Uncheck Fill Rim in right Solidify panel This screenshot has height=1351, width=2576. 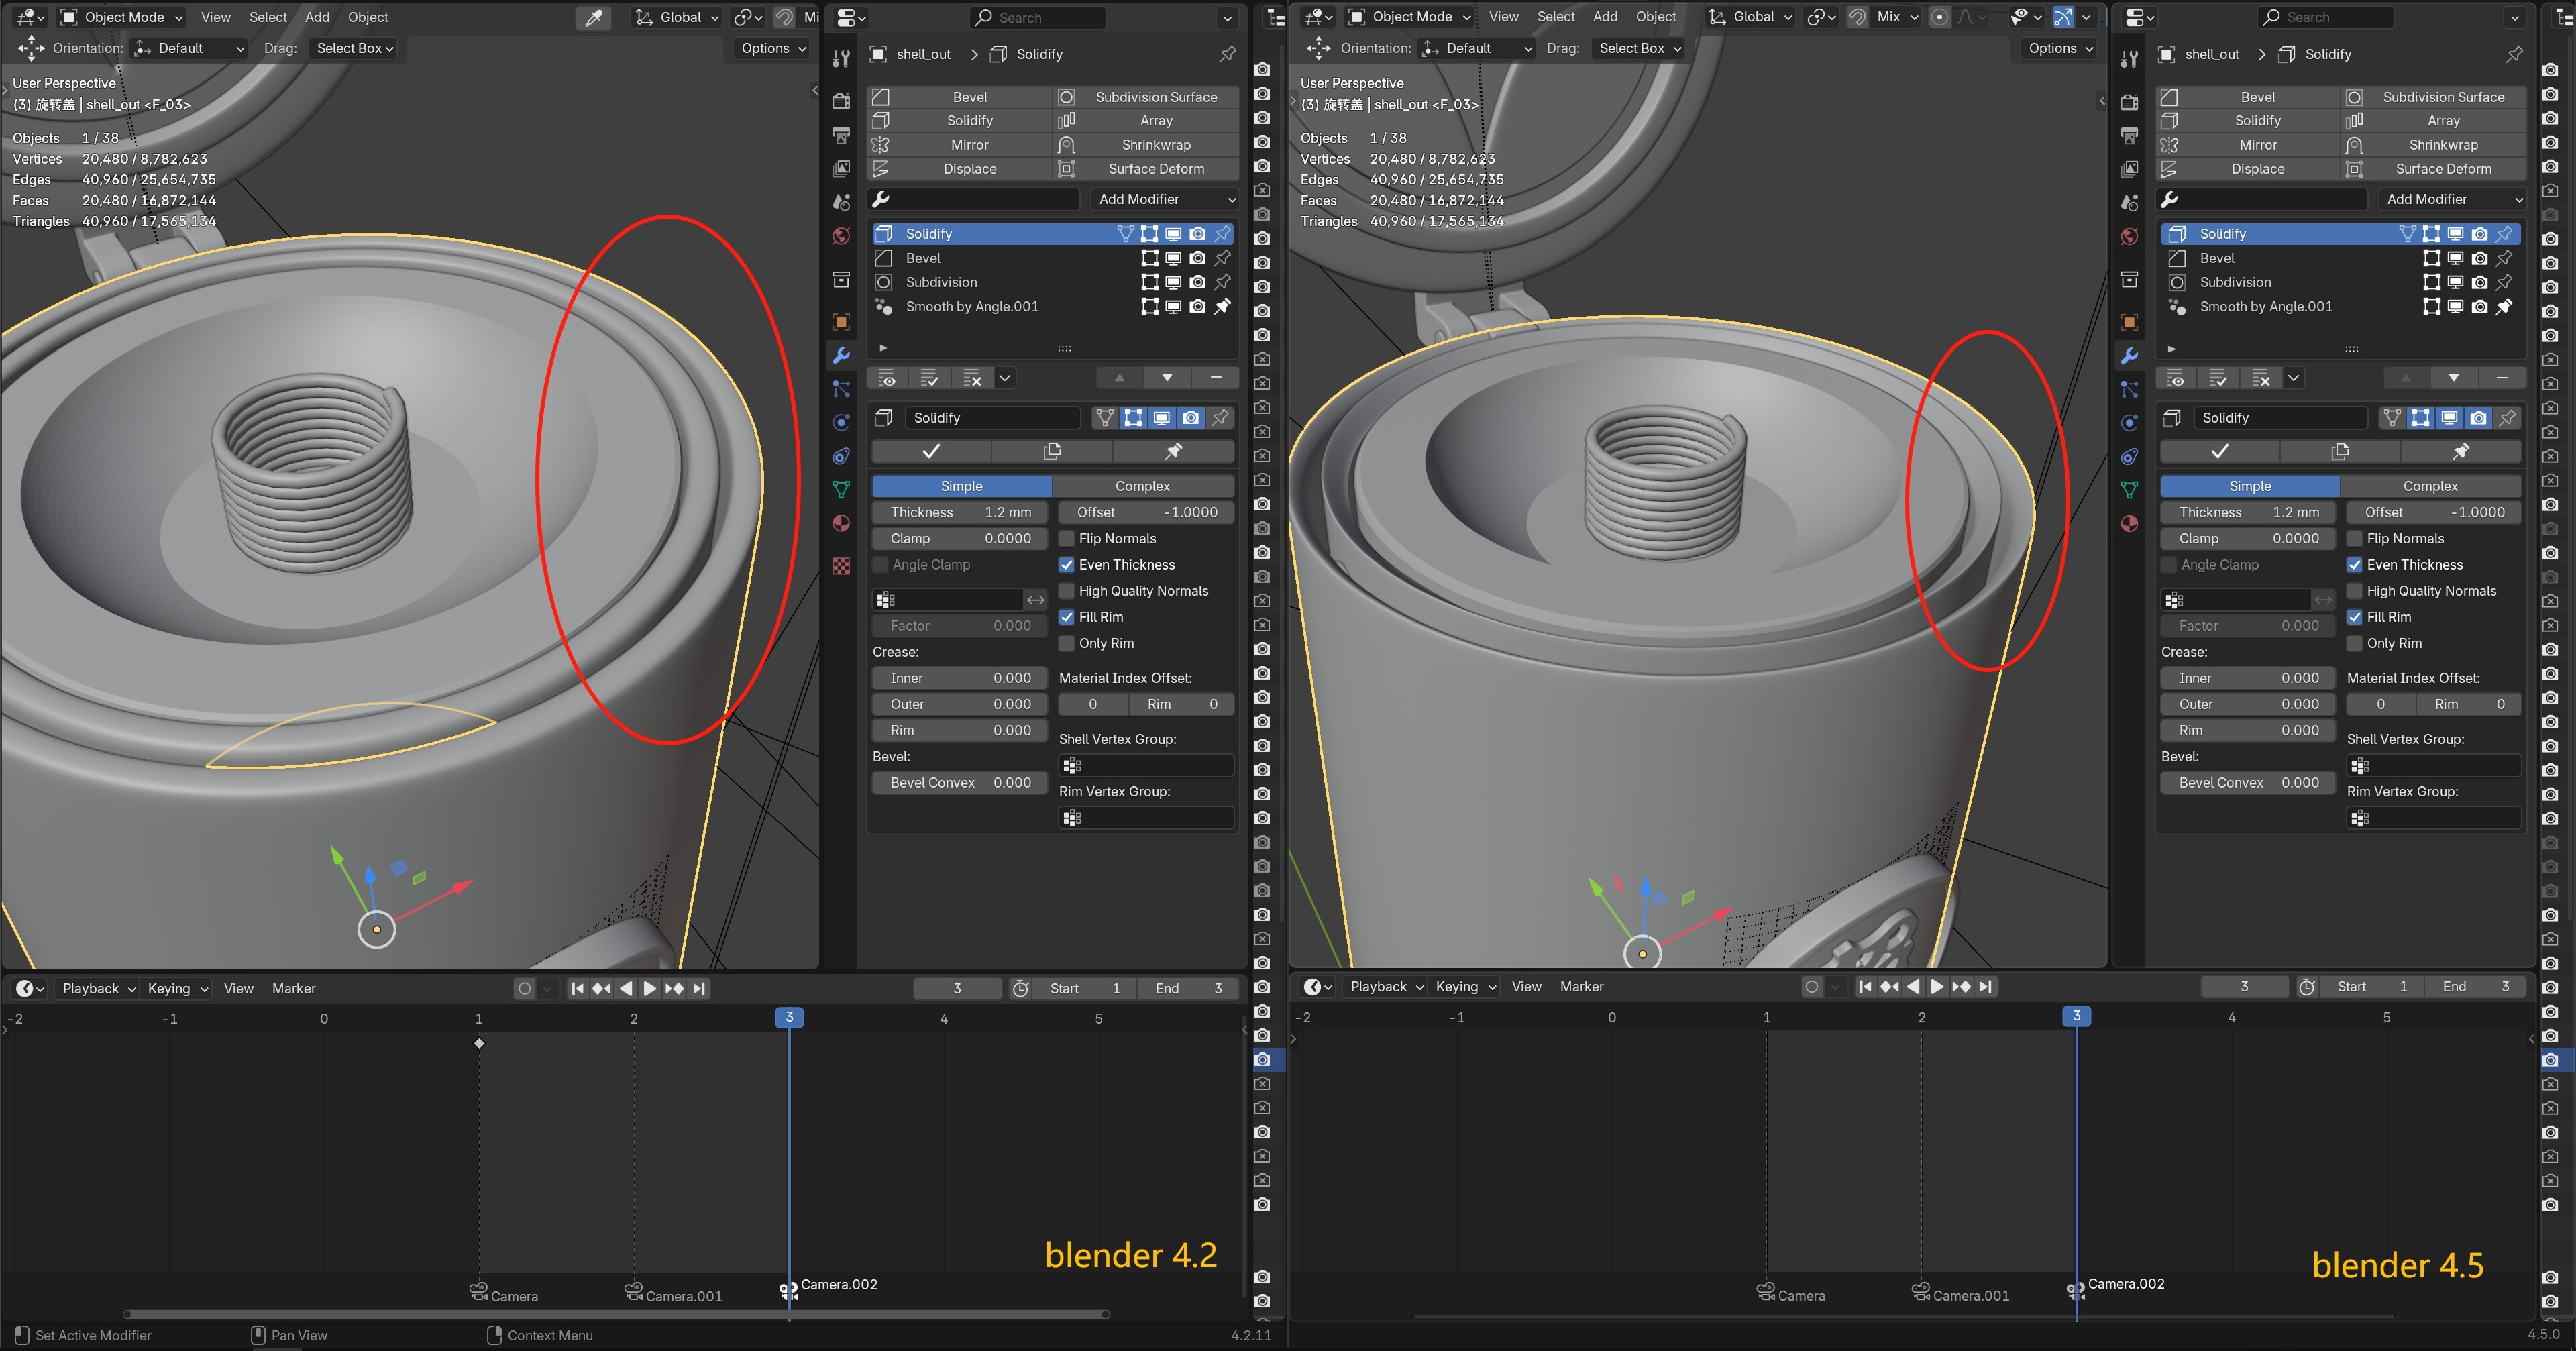pyautogui.click(x=2355, y=617)
